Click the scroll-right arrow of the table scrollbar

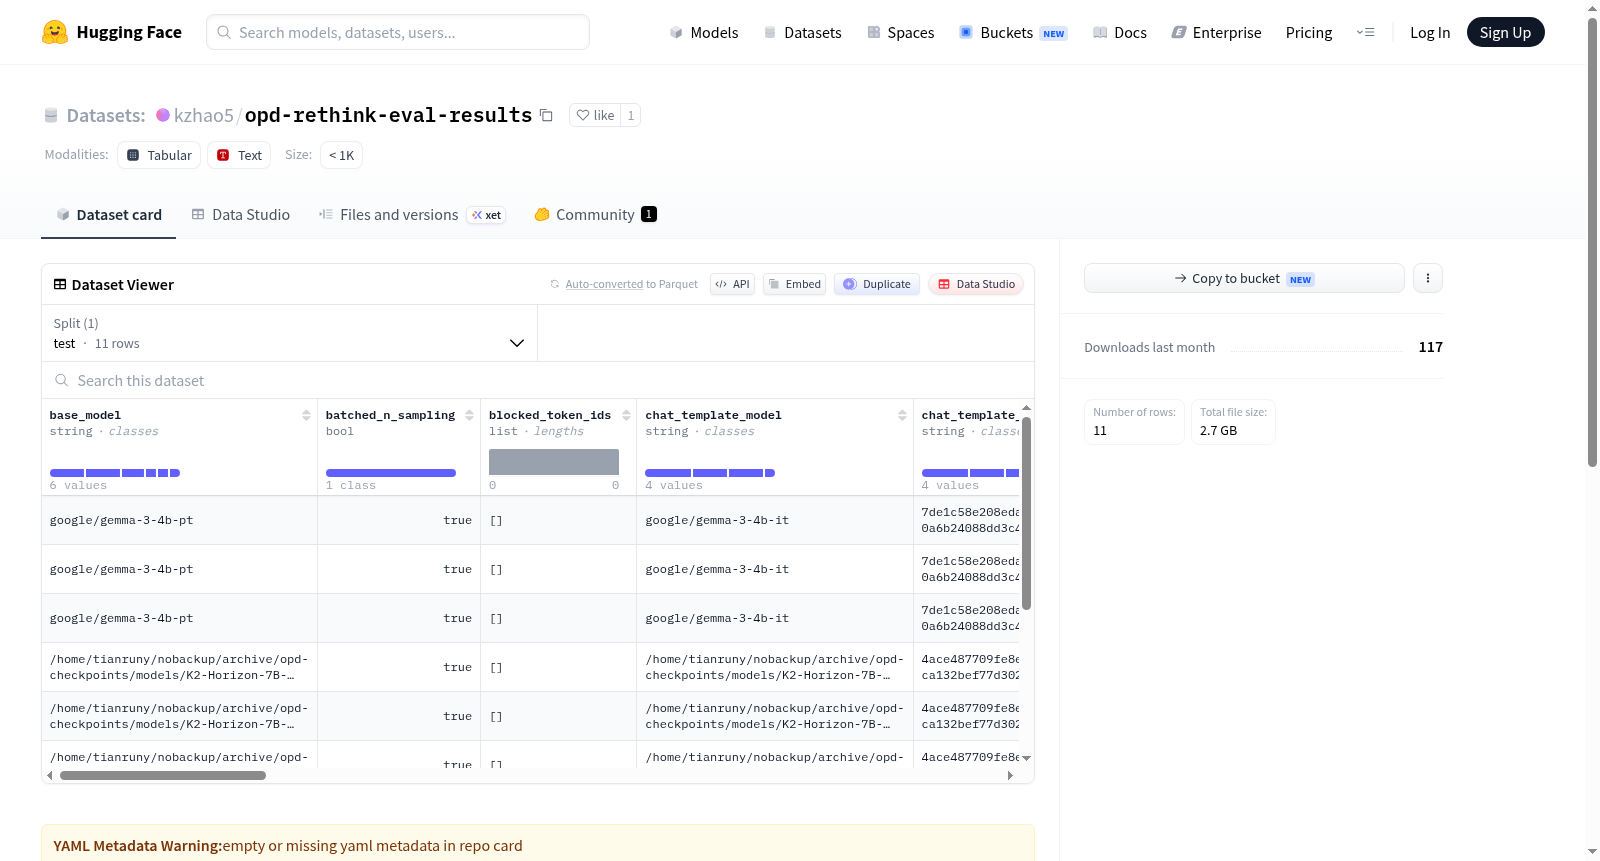pos(1010,775)
